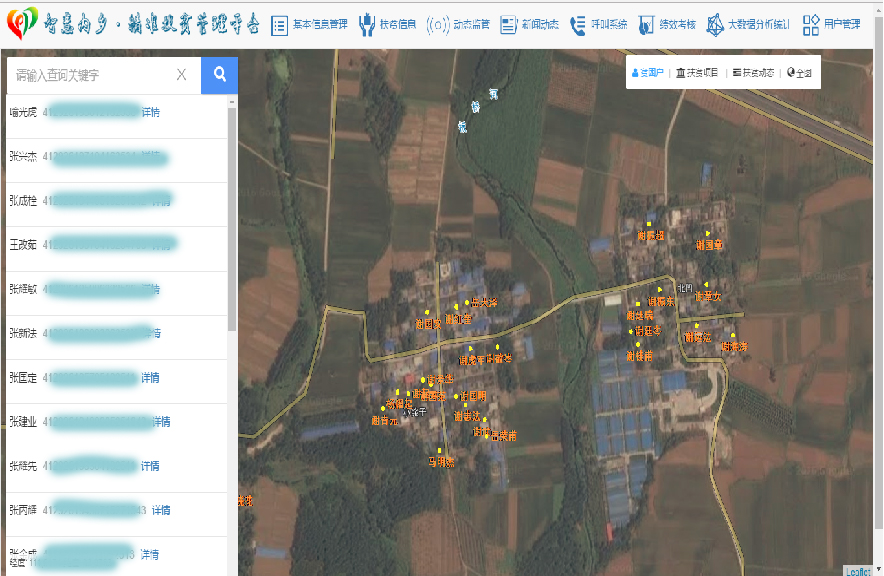Open the 呼叫系统 call system
The height and width of the screenshot is (576, 884).
click(x=599, y=24)
